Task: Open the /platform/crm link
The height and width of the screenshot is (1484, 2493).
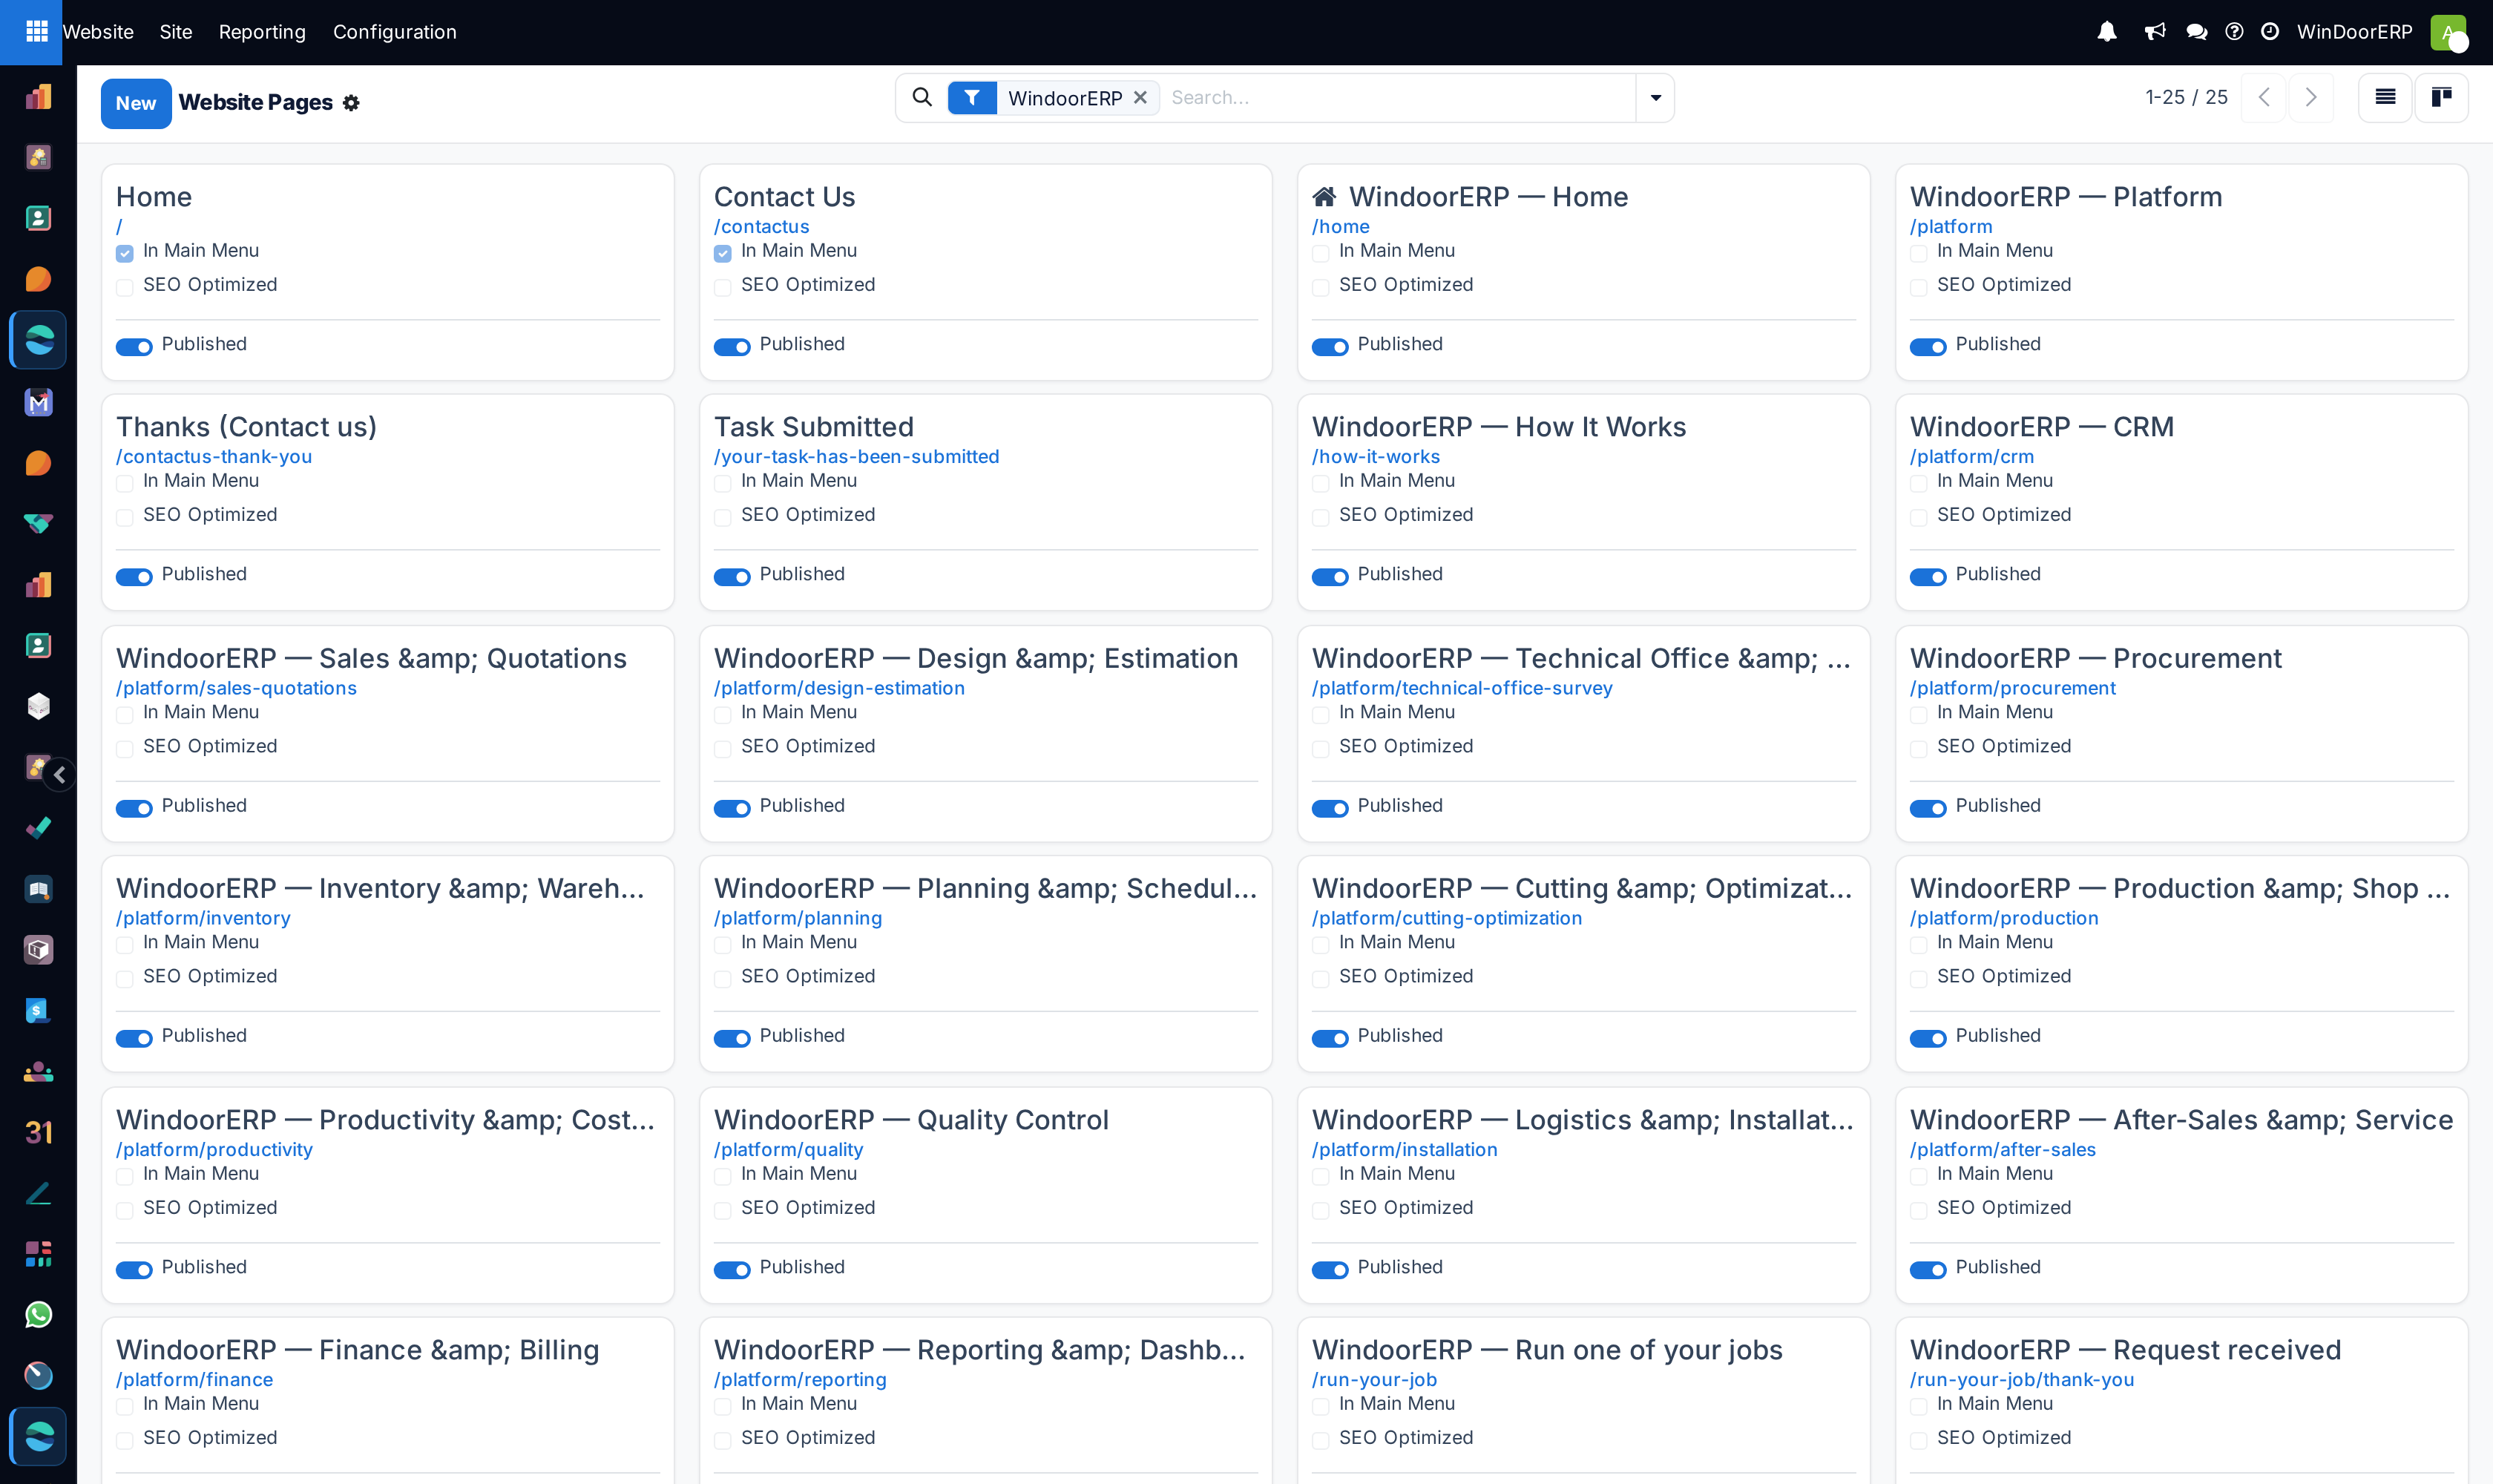Action: coord(1972,456)
